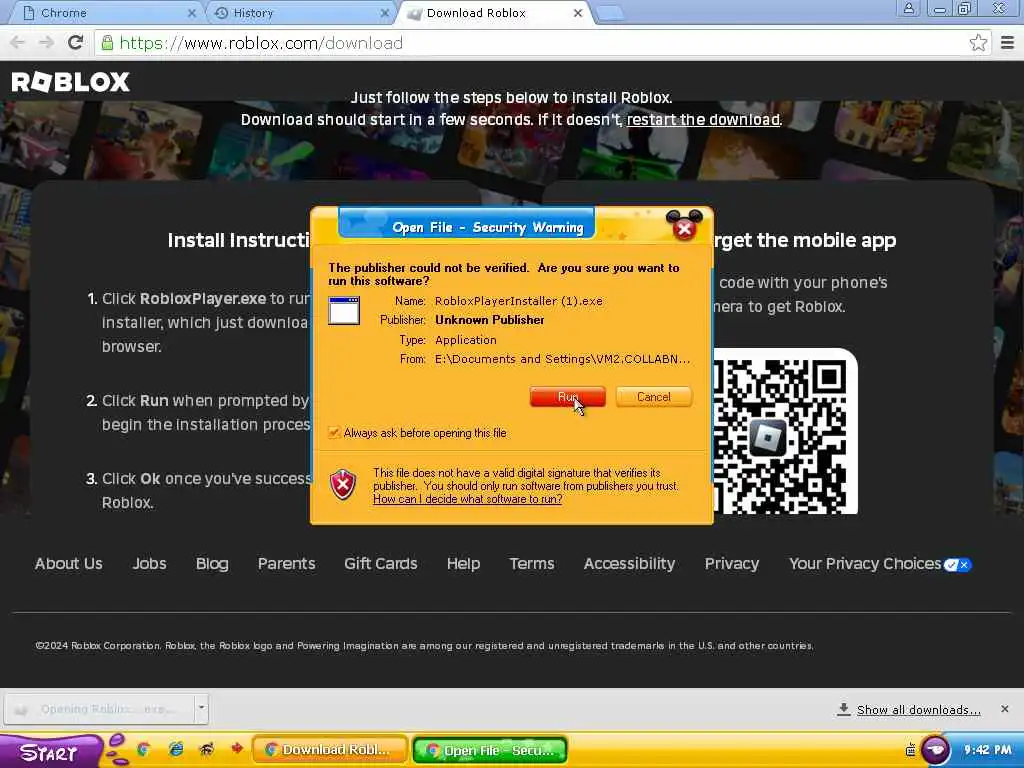
Task: Click the 'restart the download' link
Action: coord(703,120)
